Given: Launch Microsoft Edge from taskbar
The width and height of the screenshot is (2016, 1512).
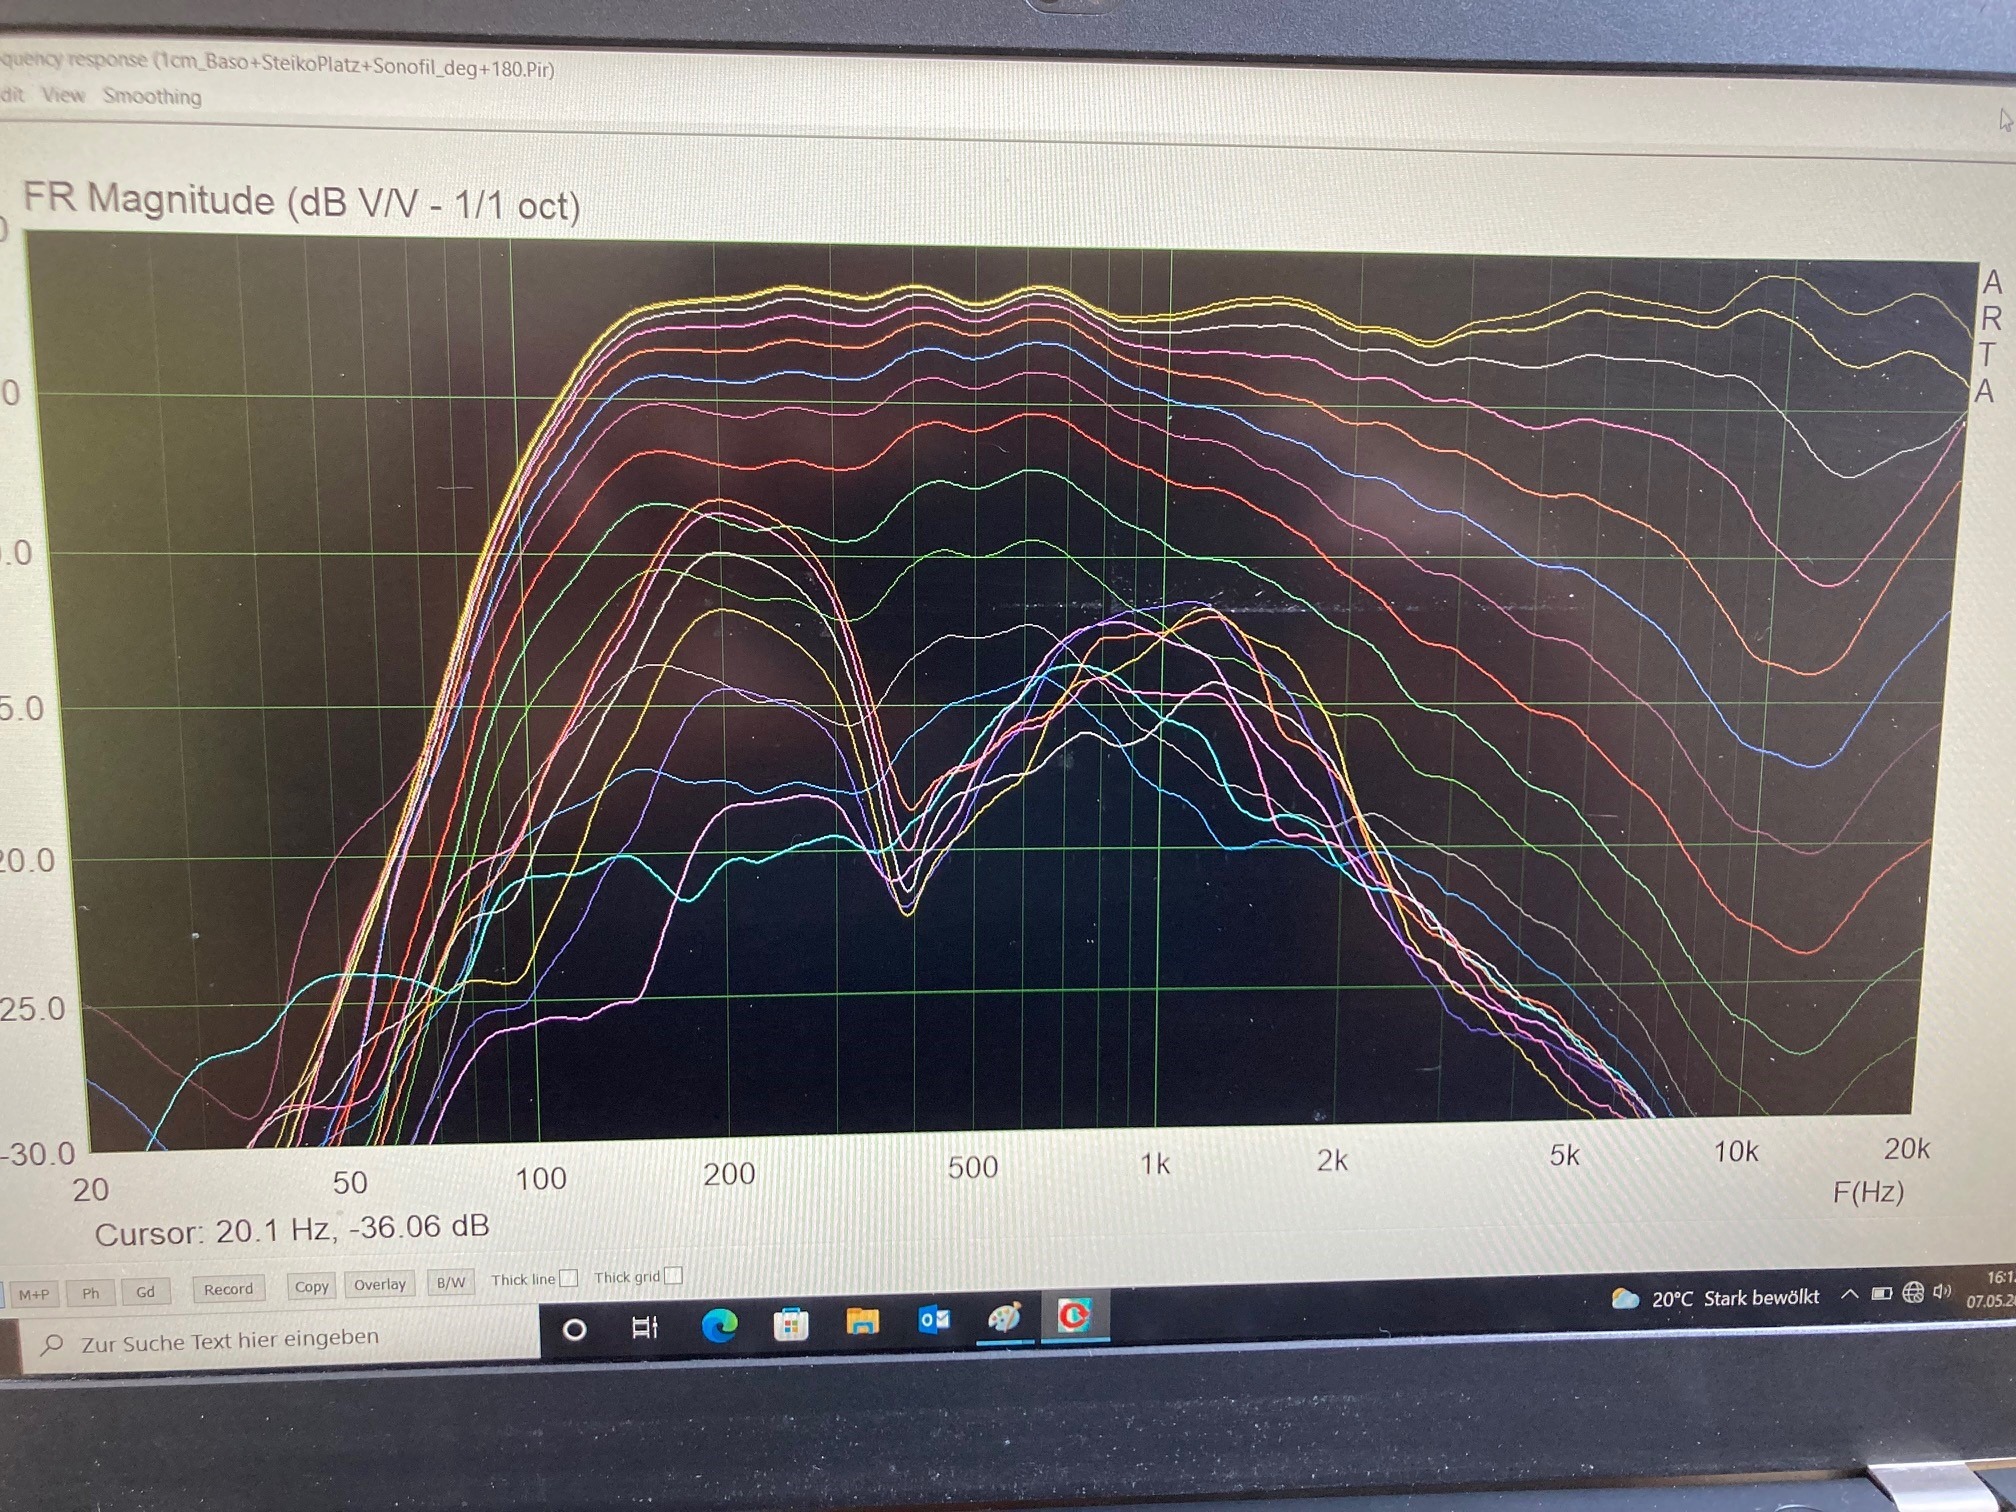Looking at the screenshot, I should 719,1325.
